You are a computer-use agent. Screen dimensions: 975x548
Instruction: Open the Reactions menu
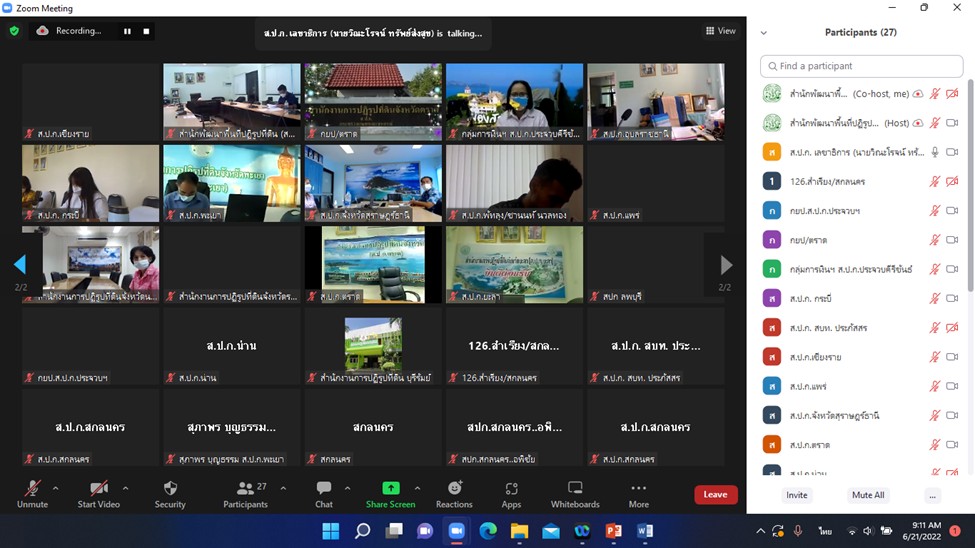[454, 489]
